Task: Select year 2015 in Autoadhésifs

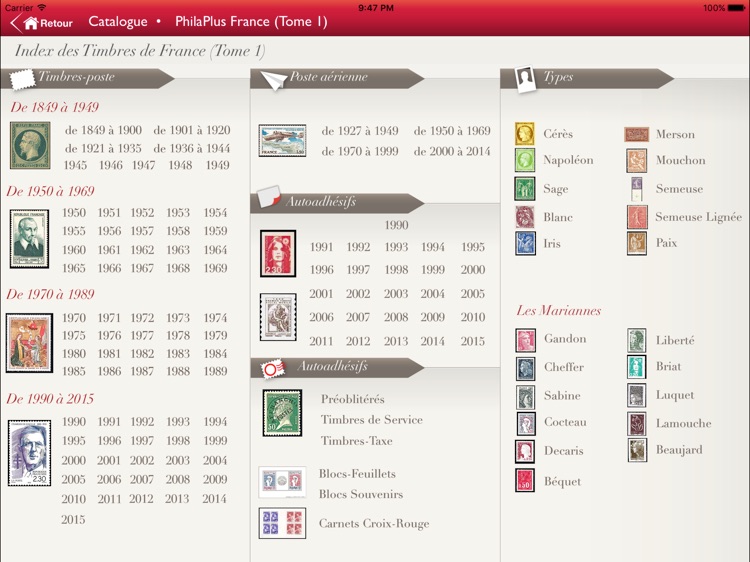Action: pos(473,341)
